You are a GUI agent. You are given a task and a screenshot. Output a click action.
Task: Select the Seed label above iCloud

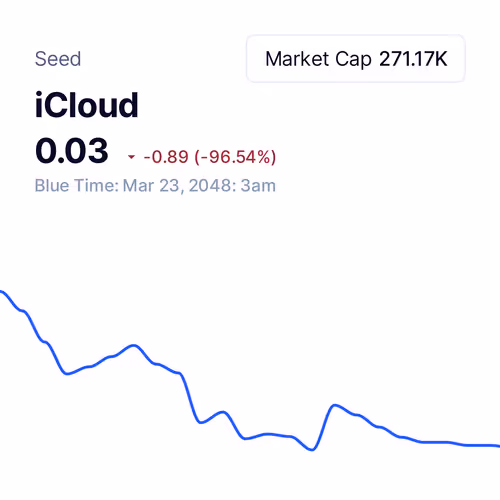click(x=58, y=59)
